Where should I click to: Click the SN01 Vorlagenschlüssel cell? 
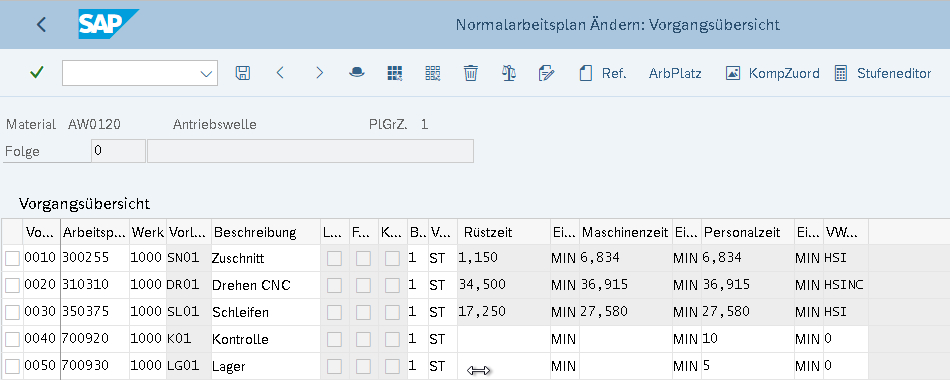tap(188, 258)
